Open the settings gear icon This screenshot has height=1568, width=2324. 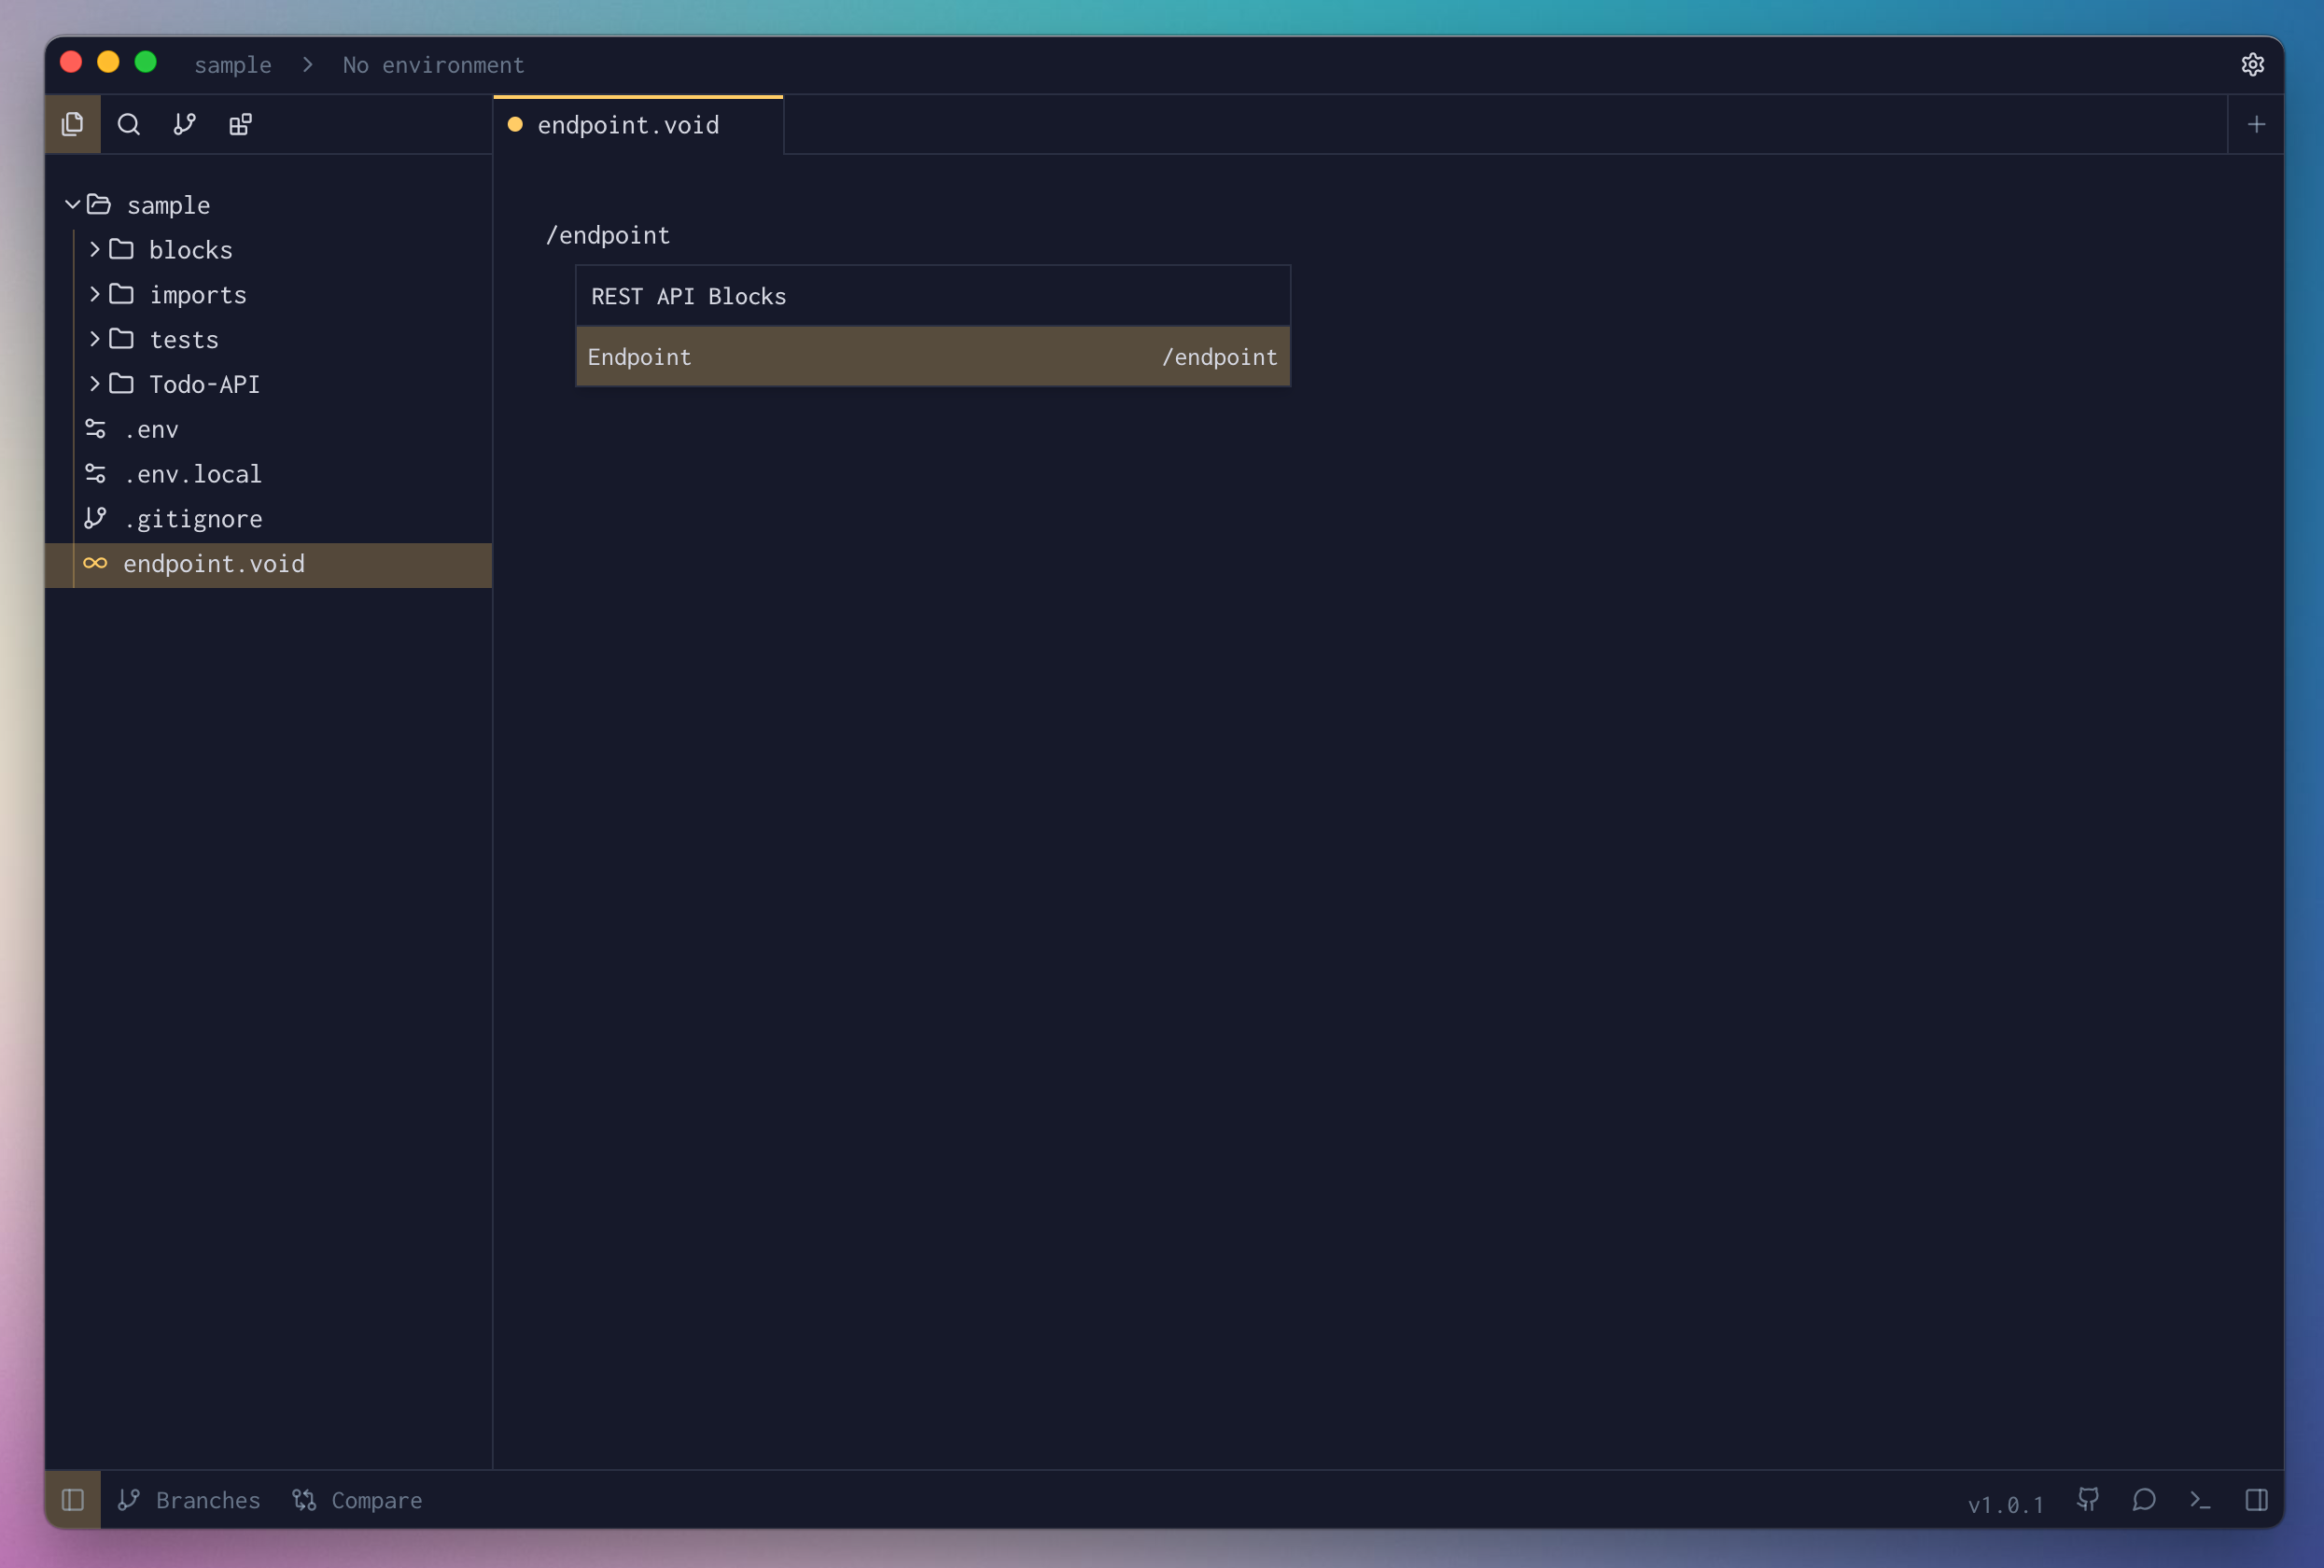click(2252, 65)
